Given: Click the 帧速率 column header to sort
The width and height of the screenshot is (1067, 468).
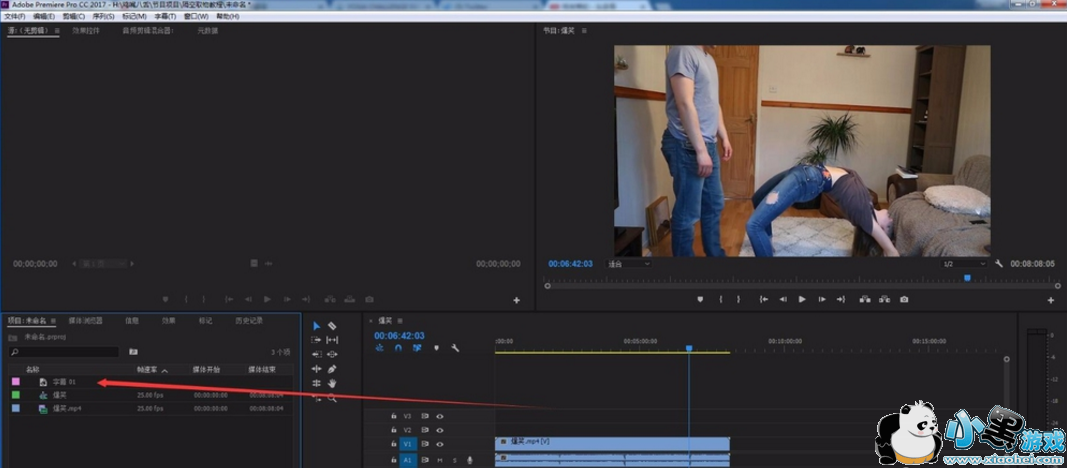Looking at the screenshot, I should coord(149,369).
